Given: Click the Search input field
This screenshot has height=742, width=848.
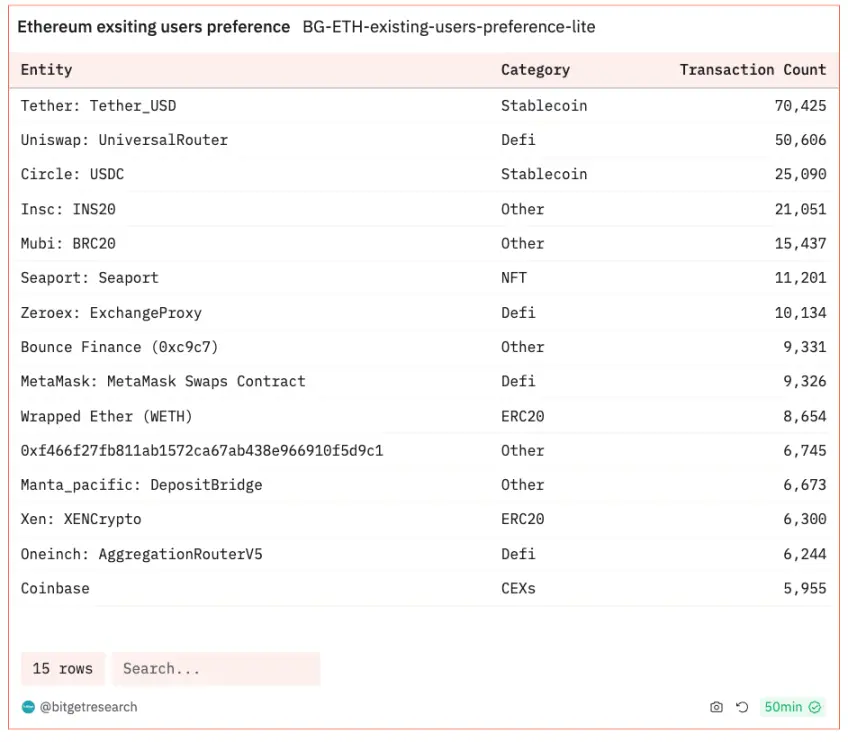Looking at the screenshot, I should (215, 669).
